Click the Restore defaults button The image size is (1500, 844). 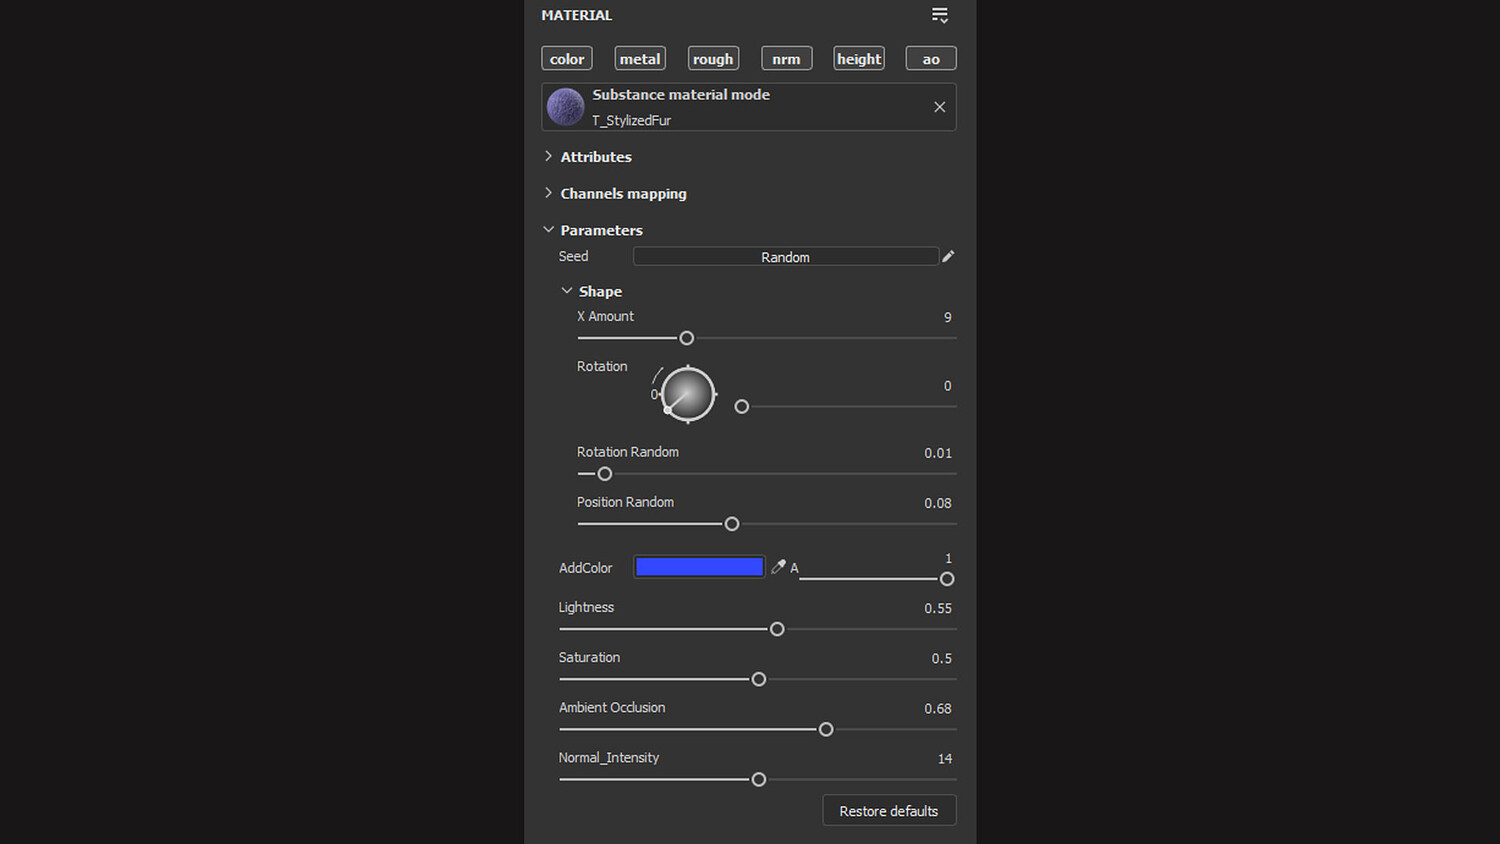889,811
